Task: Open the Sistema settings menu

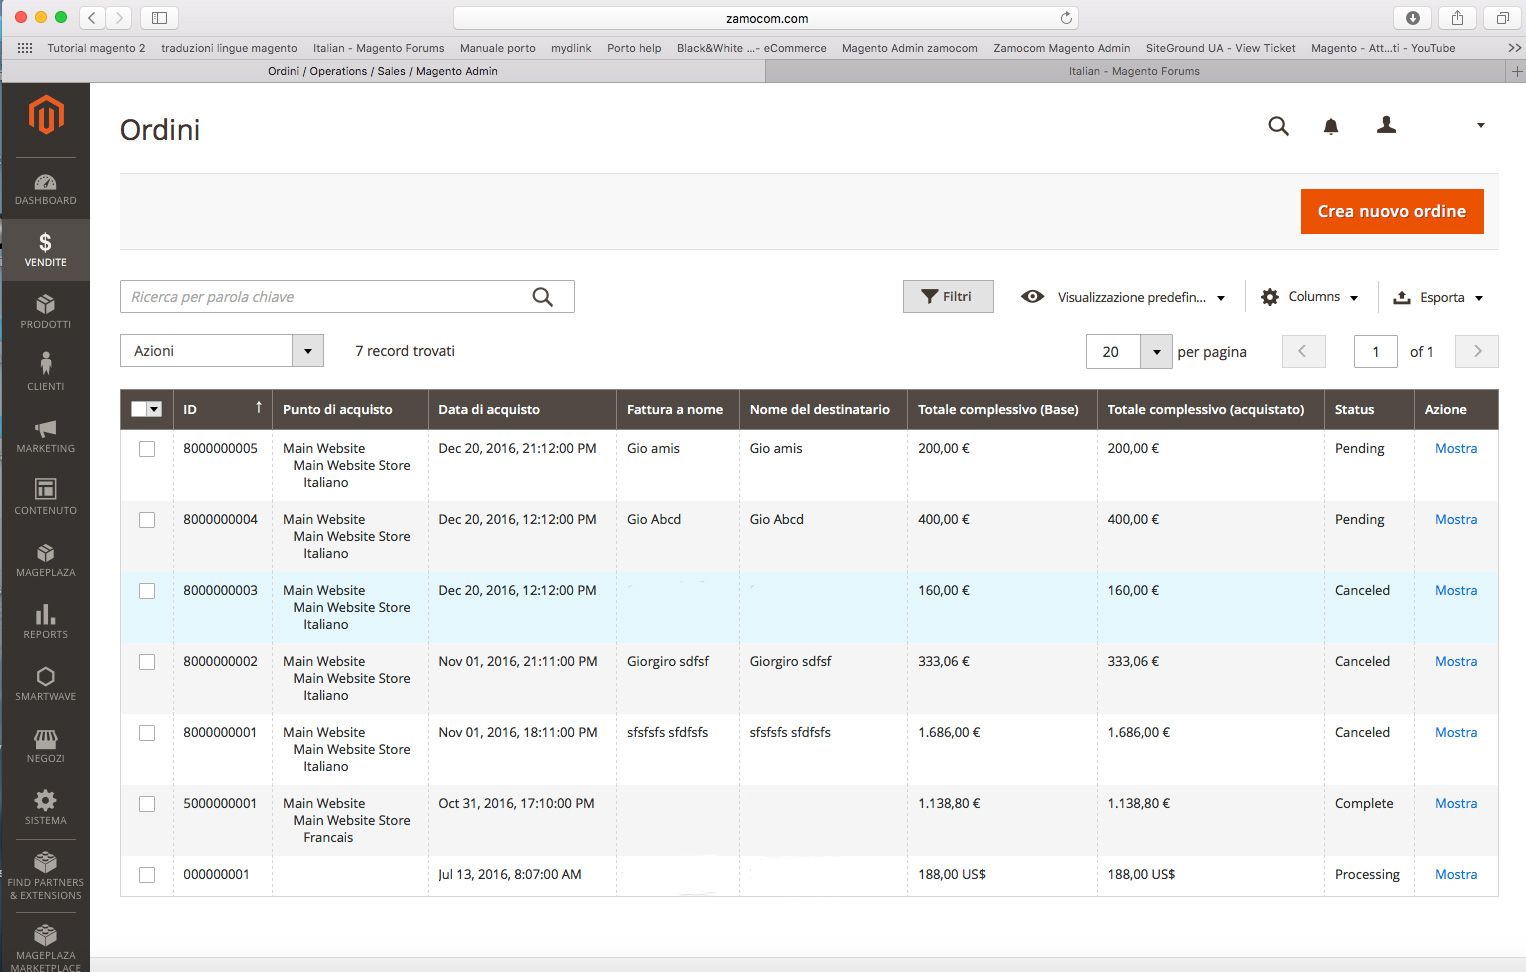Action: 45,808
